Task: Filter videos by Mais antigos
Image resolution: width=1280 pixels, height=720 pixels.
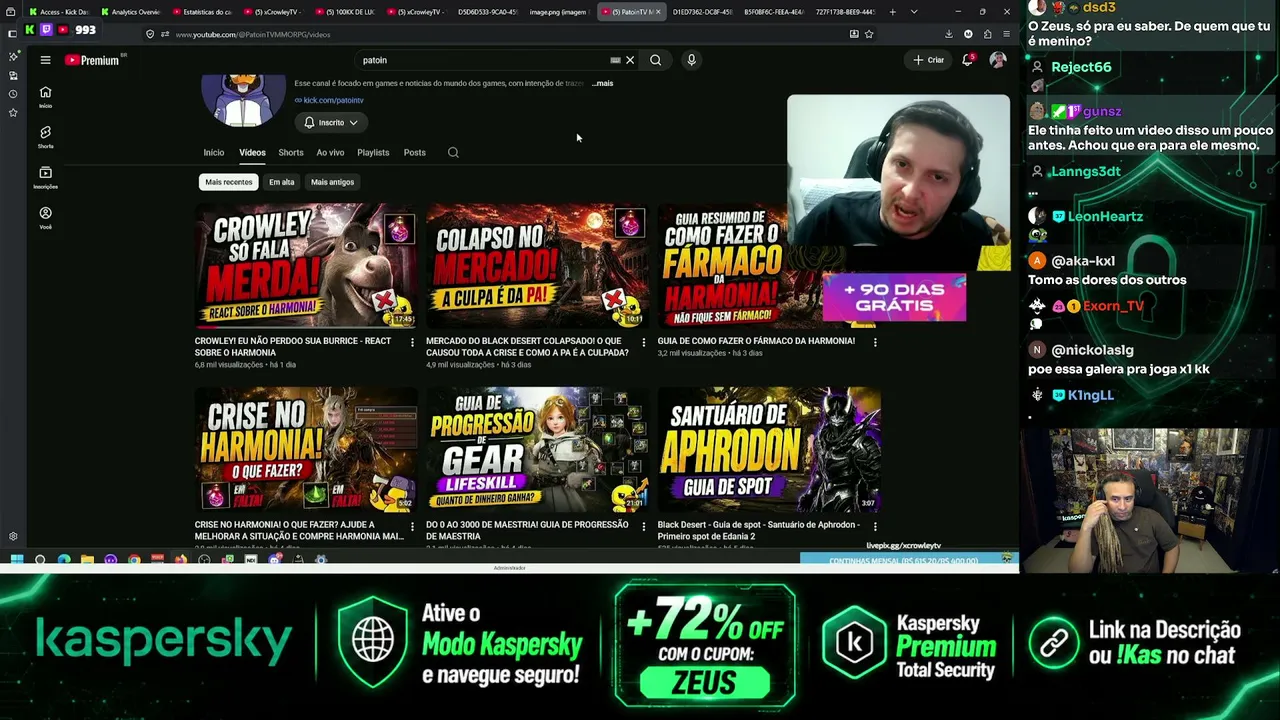Action: click(332, 182)
